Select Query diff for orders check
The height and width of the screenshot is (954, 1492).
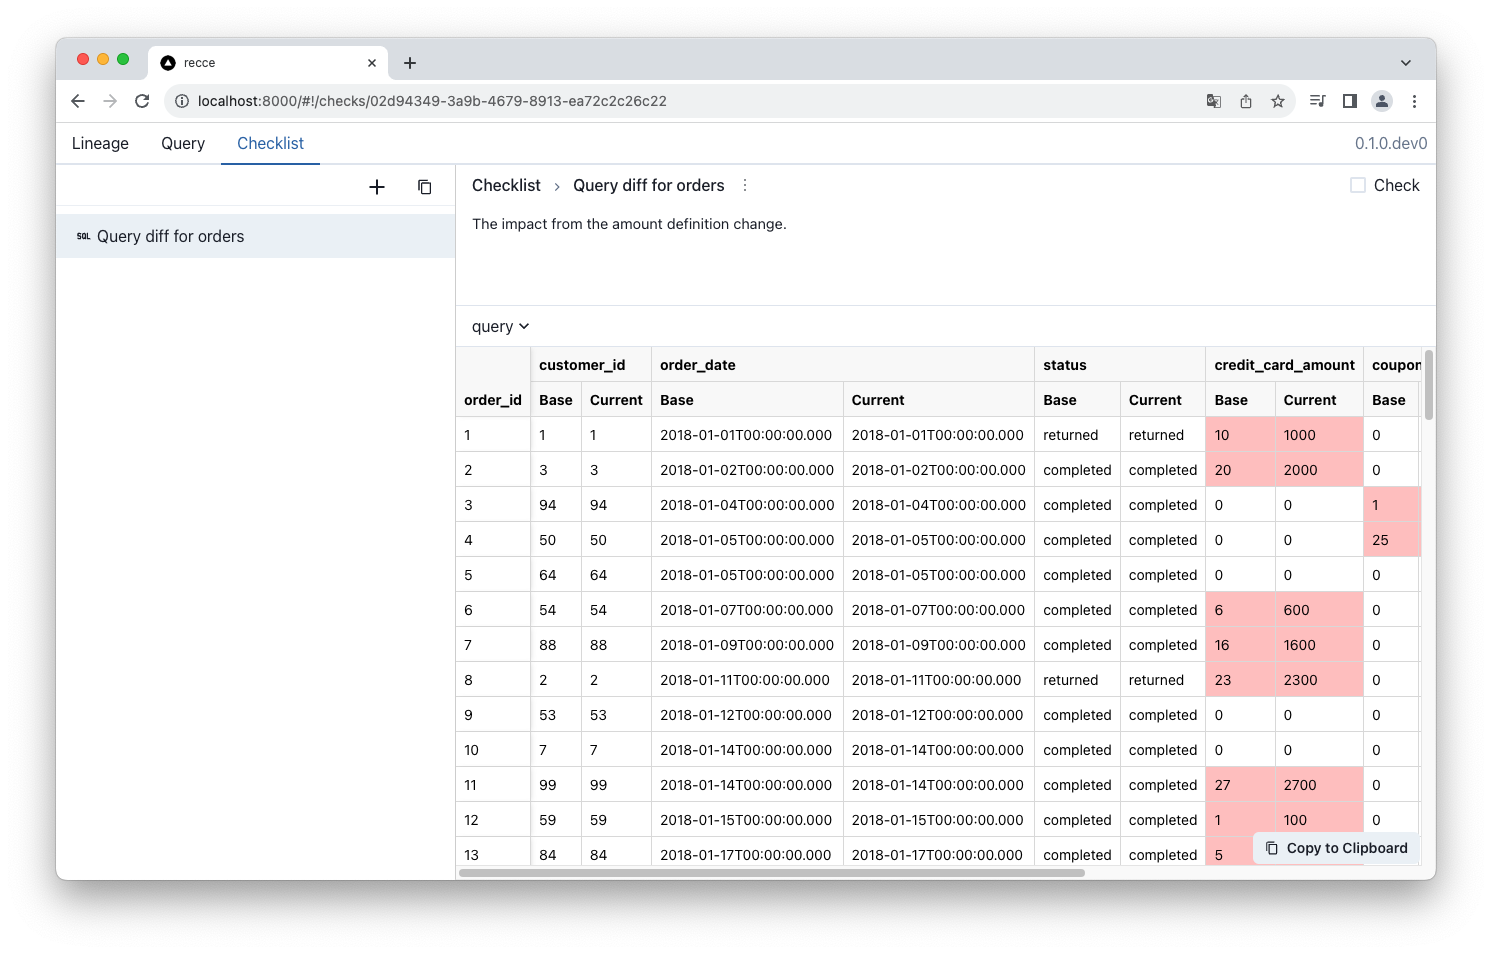point(170,237)
